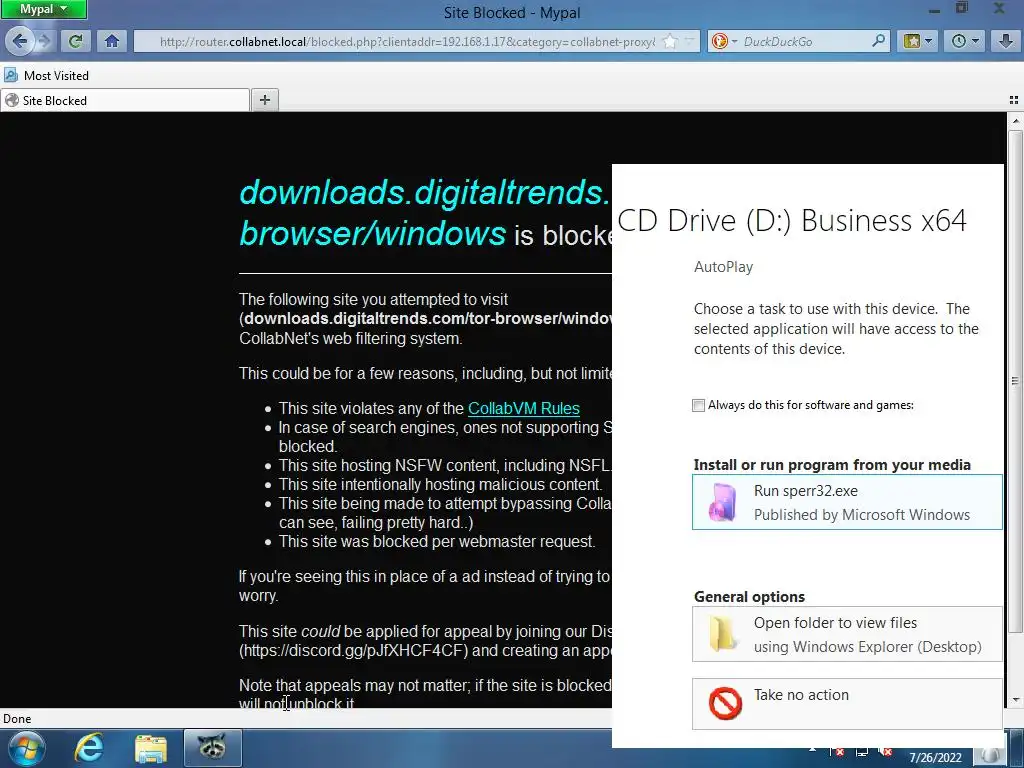Viewport: 1024px width, 768px height.
Task: Open the browser home page
Action: pyautogui.click(x=112, y=41)
